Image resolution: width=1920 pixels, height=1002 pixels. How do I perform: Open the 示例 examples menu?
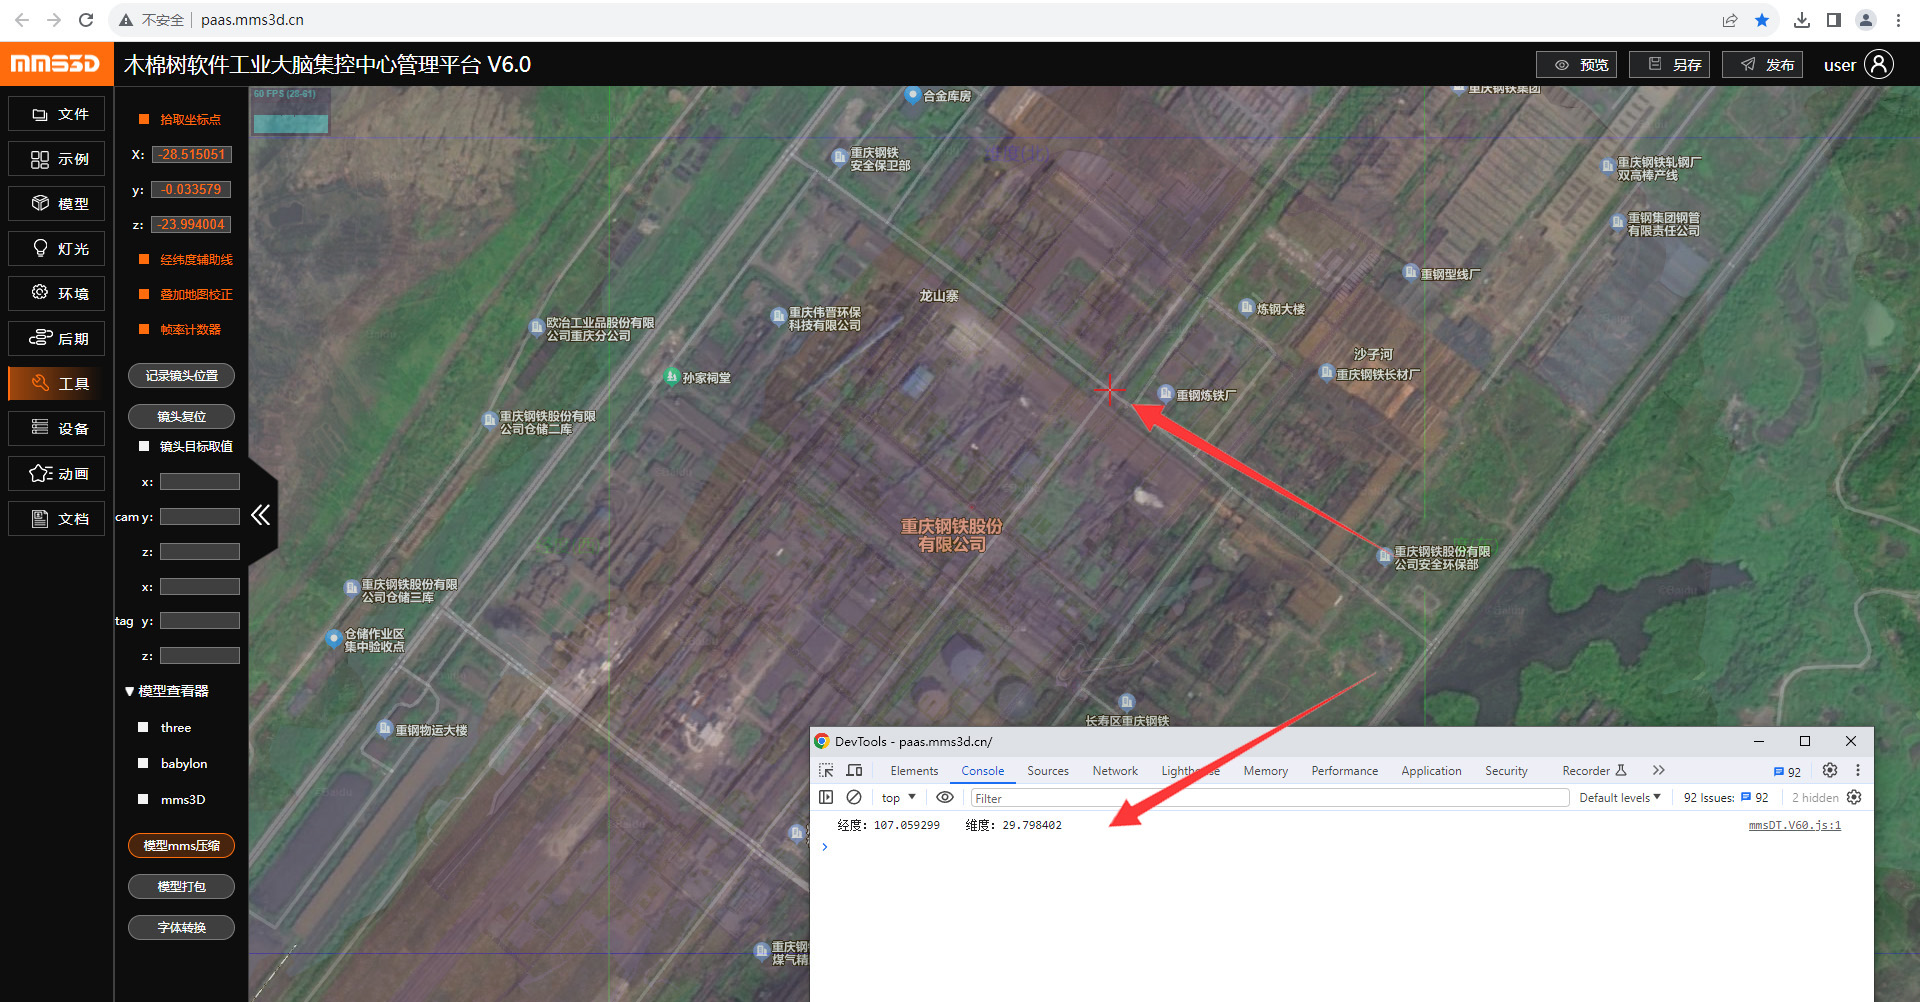tap(57, 159)
